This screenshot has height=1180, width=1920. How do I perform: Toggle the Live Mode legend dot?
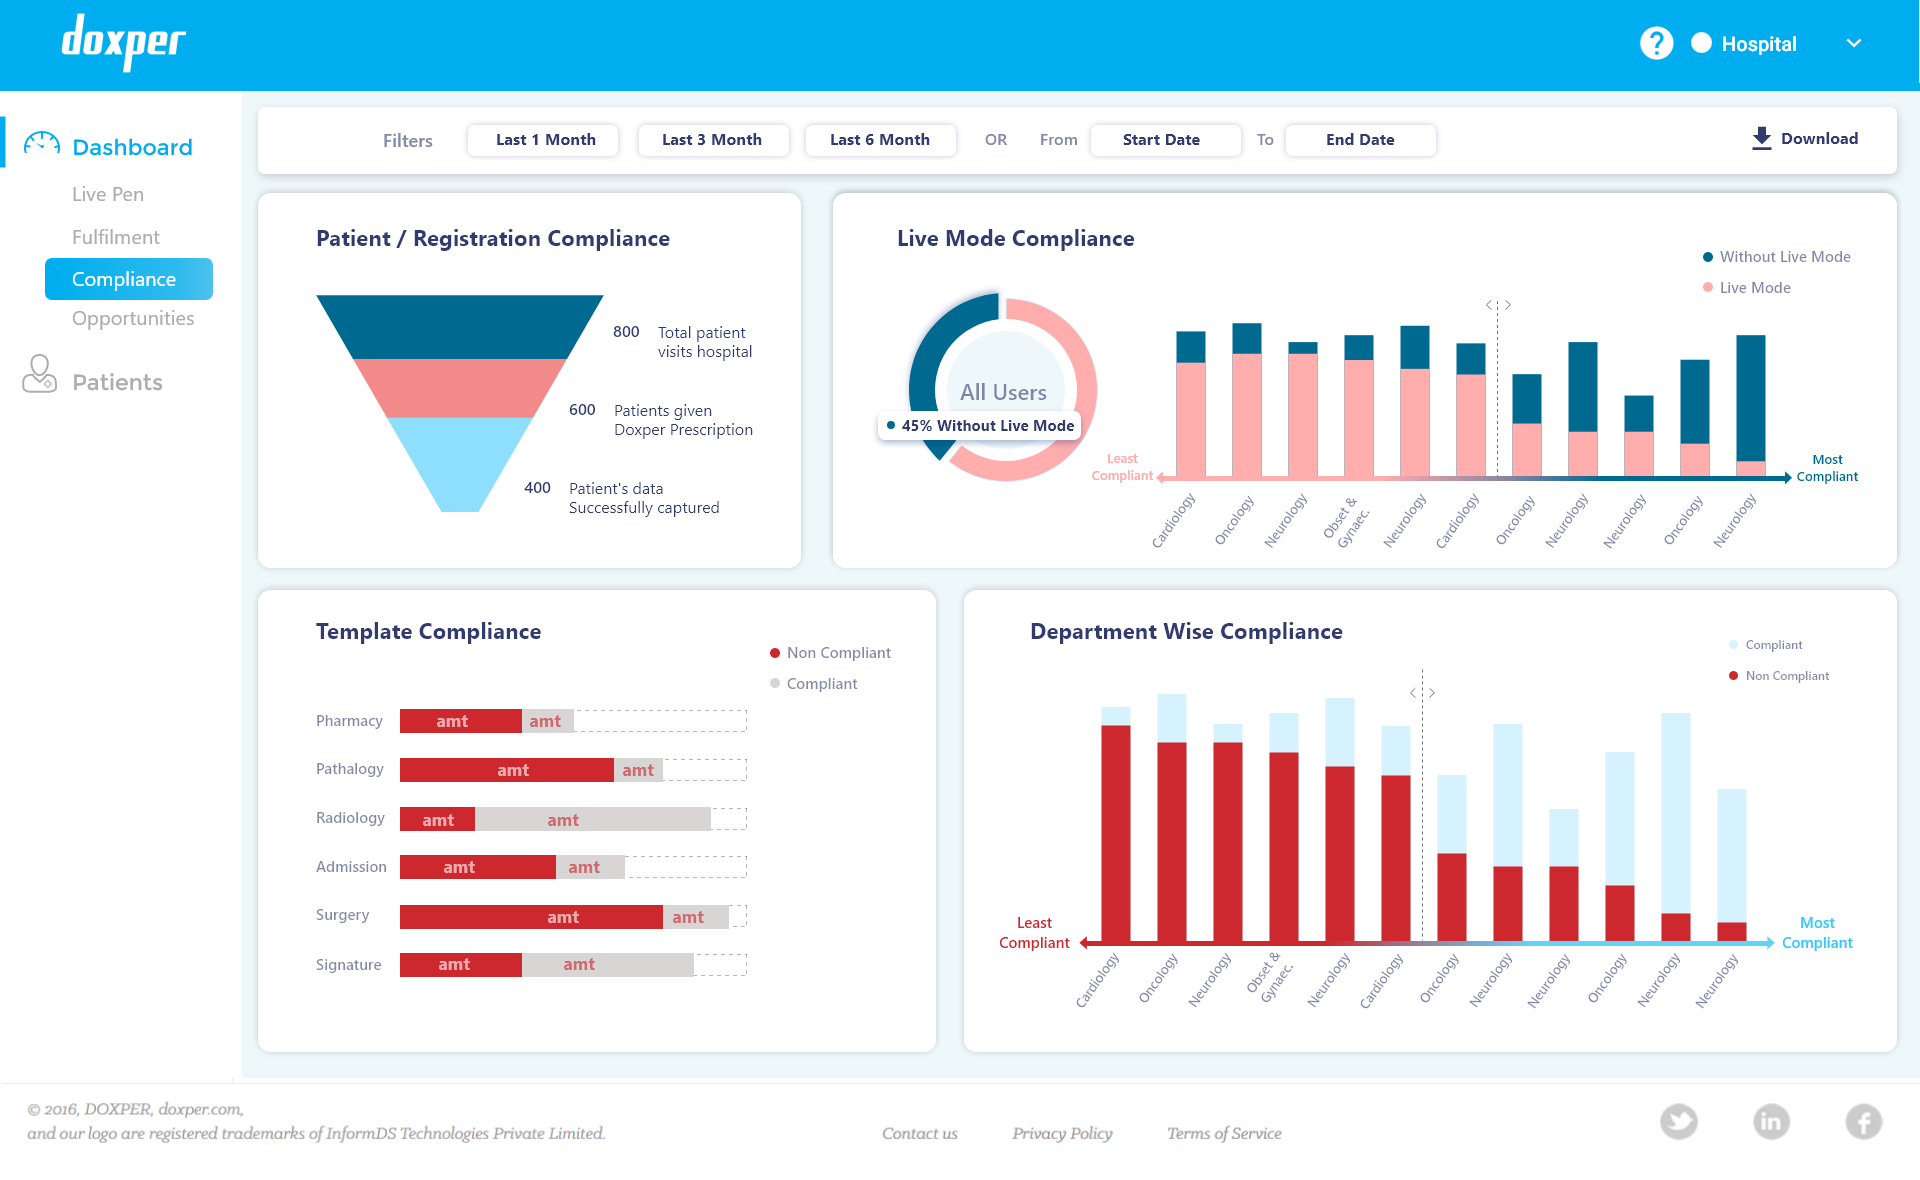(x=1708, y=288)
